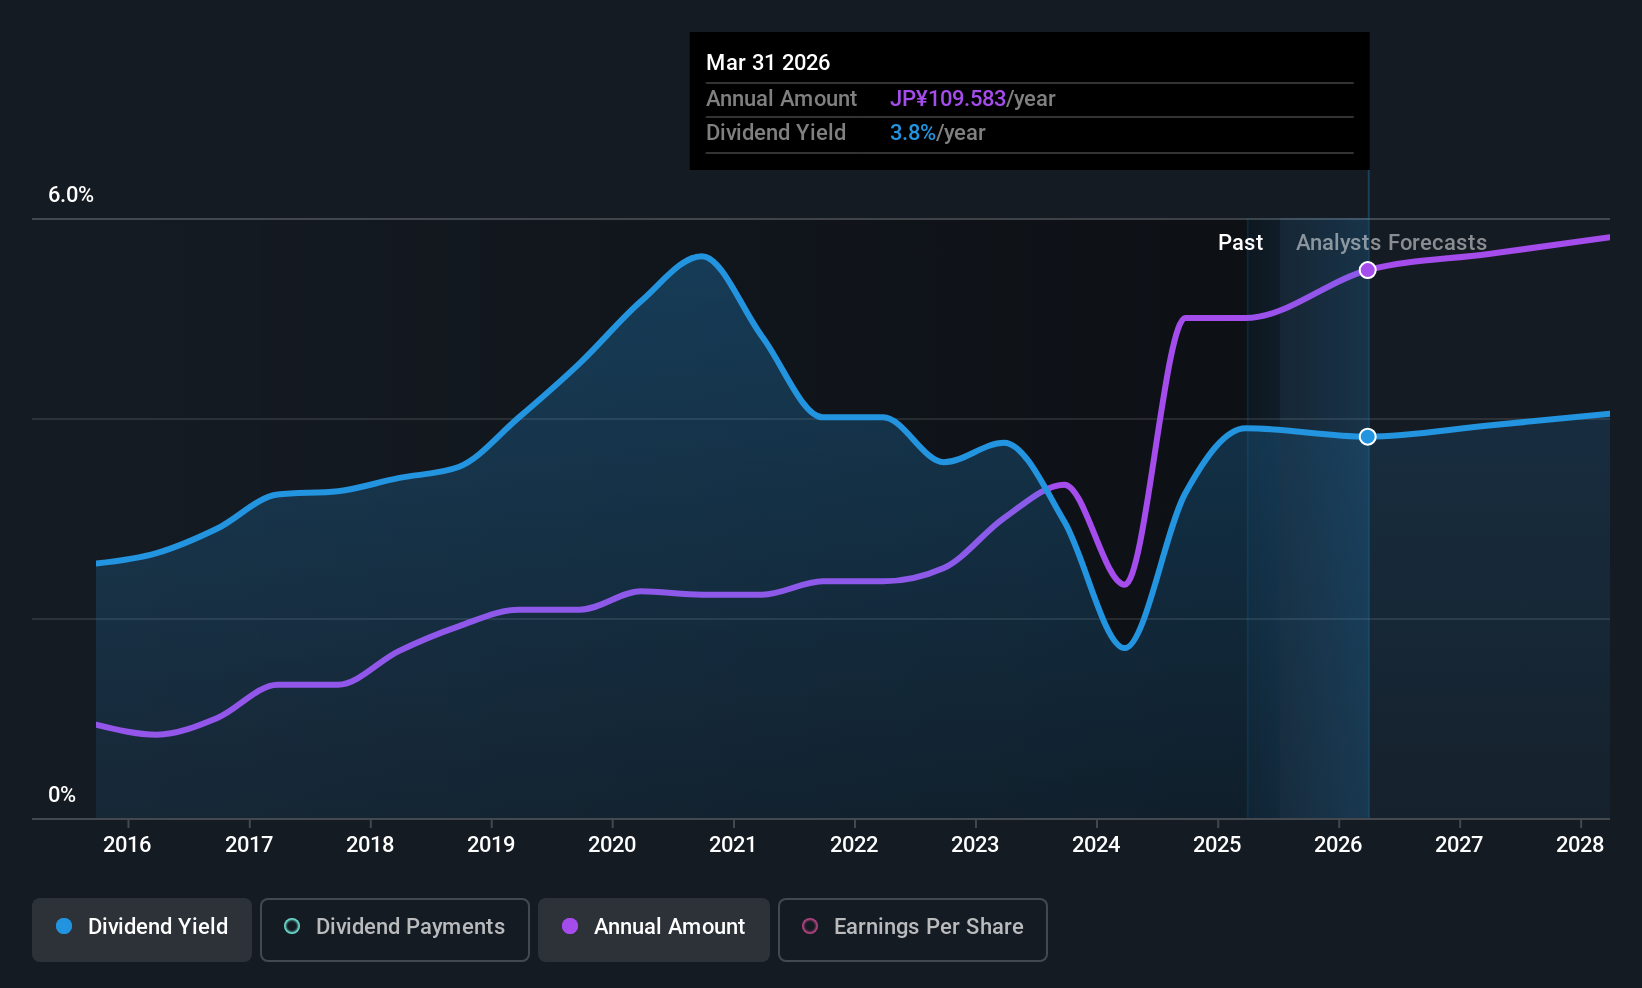The height and width of the screenshot is (988, 1642).
Task: Click the 2025 x-axis label
Action: (1217, 845)
